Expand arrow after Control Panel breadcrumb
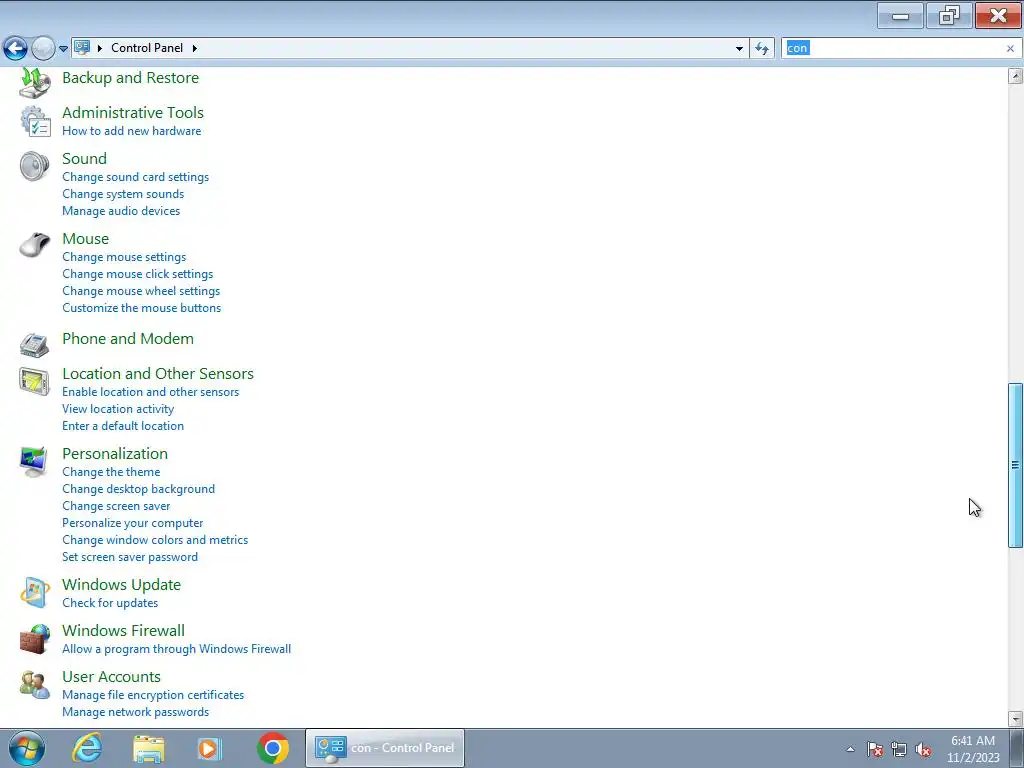The height and width of the screenshot is (768, 1024). tap(195, 48)
